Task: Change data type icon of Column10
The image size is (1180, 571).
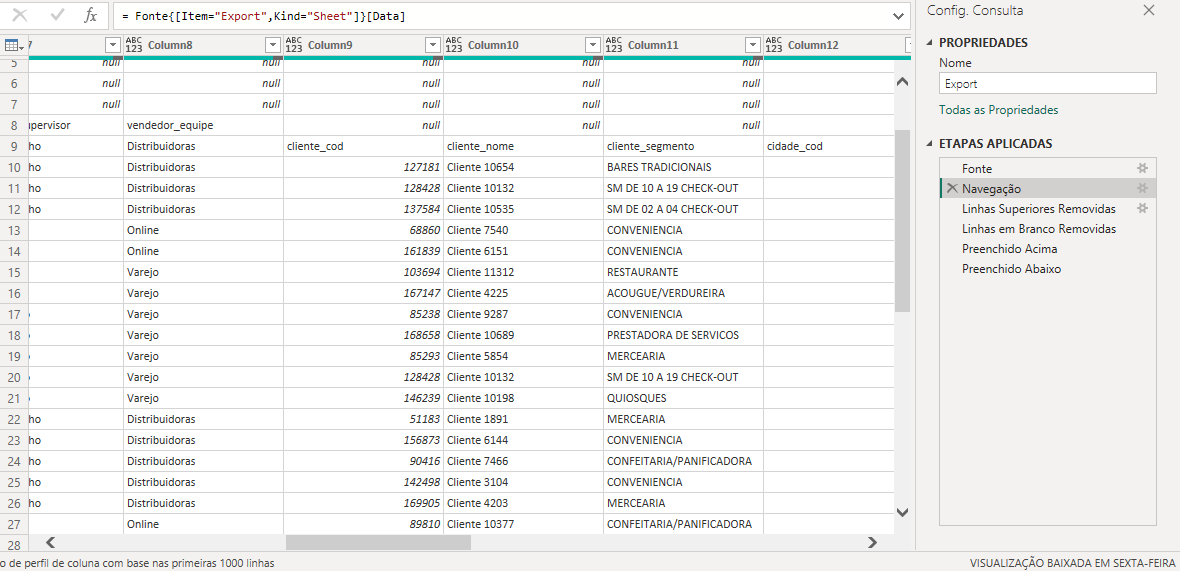Action: coord(454,45)
